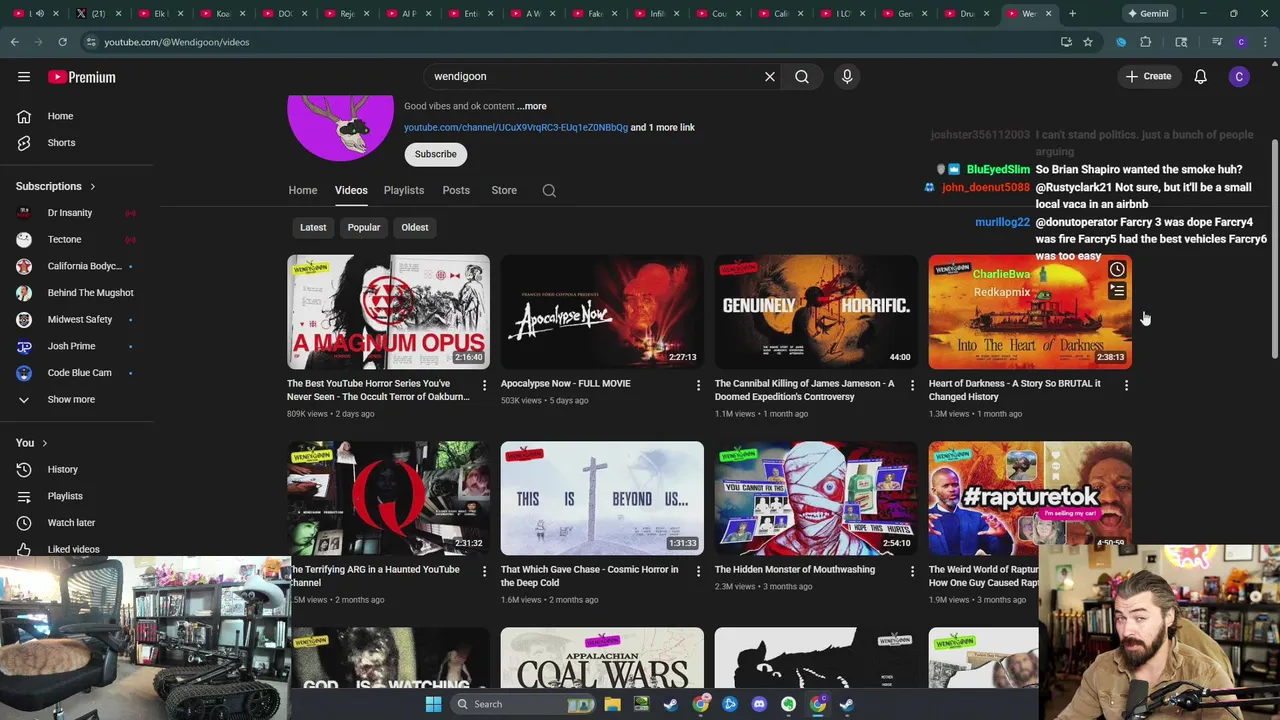Switch to the channel Playlists tab
The height and width of the screenshot is (720, 1280).
click(404, 190)
